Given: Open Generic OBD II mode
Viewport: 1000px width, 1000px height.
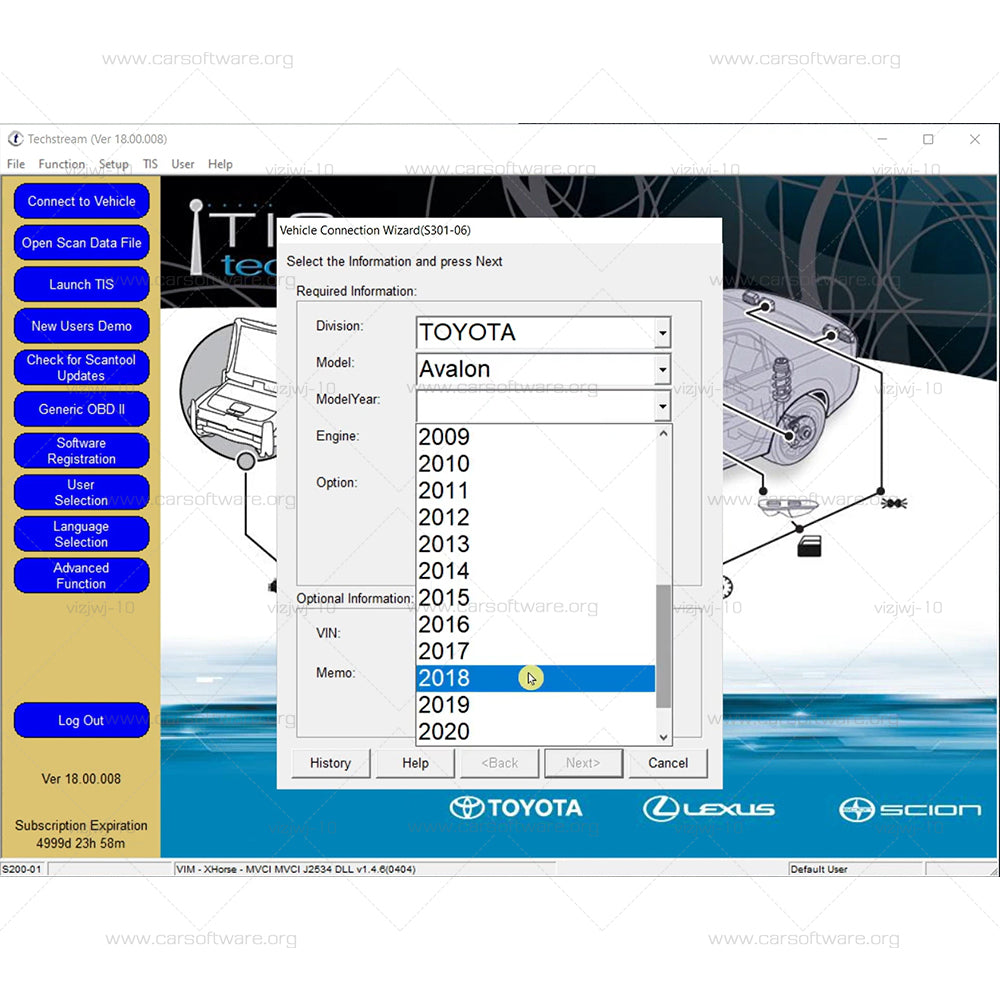Looking at the screenshot, I should click(x=81, y=409).
